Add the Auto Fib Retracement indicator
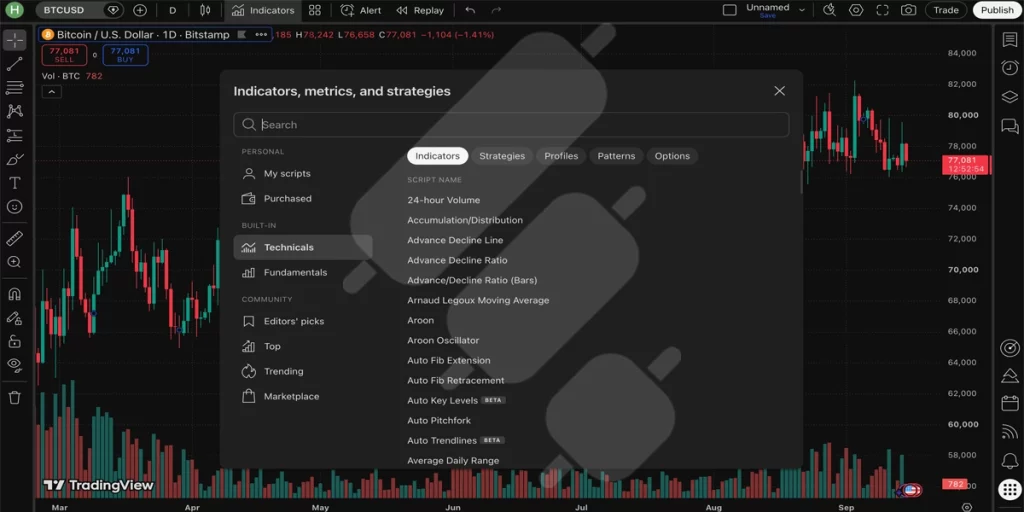This screenshot has width=1024, height=512. click(455, 380)
